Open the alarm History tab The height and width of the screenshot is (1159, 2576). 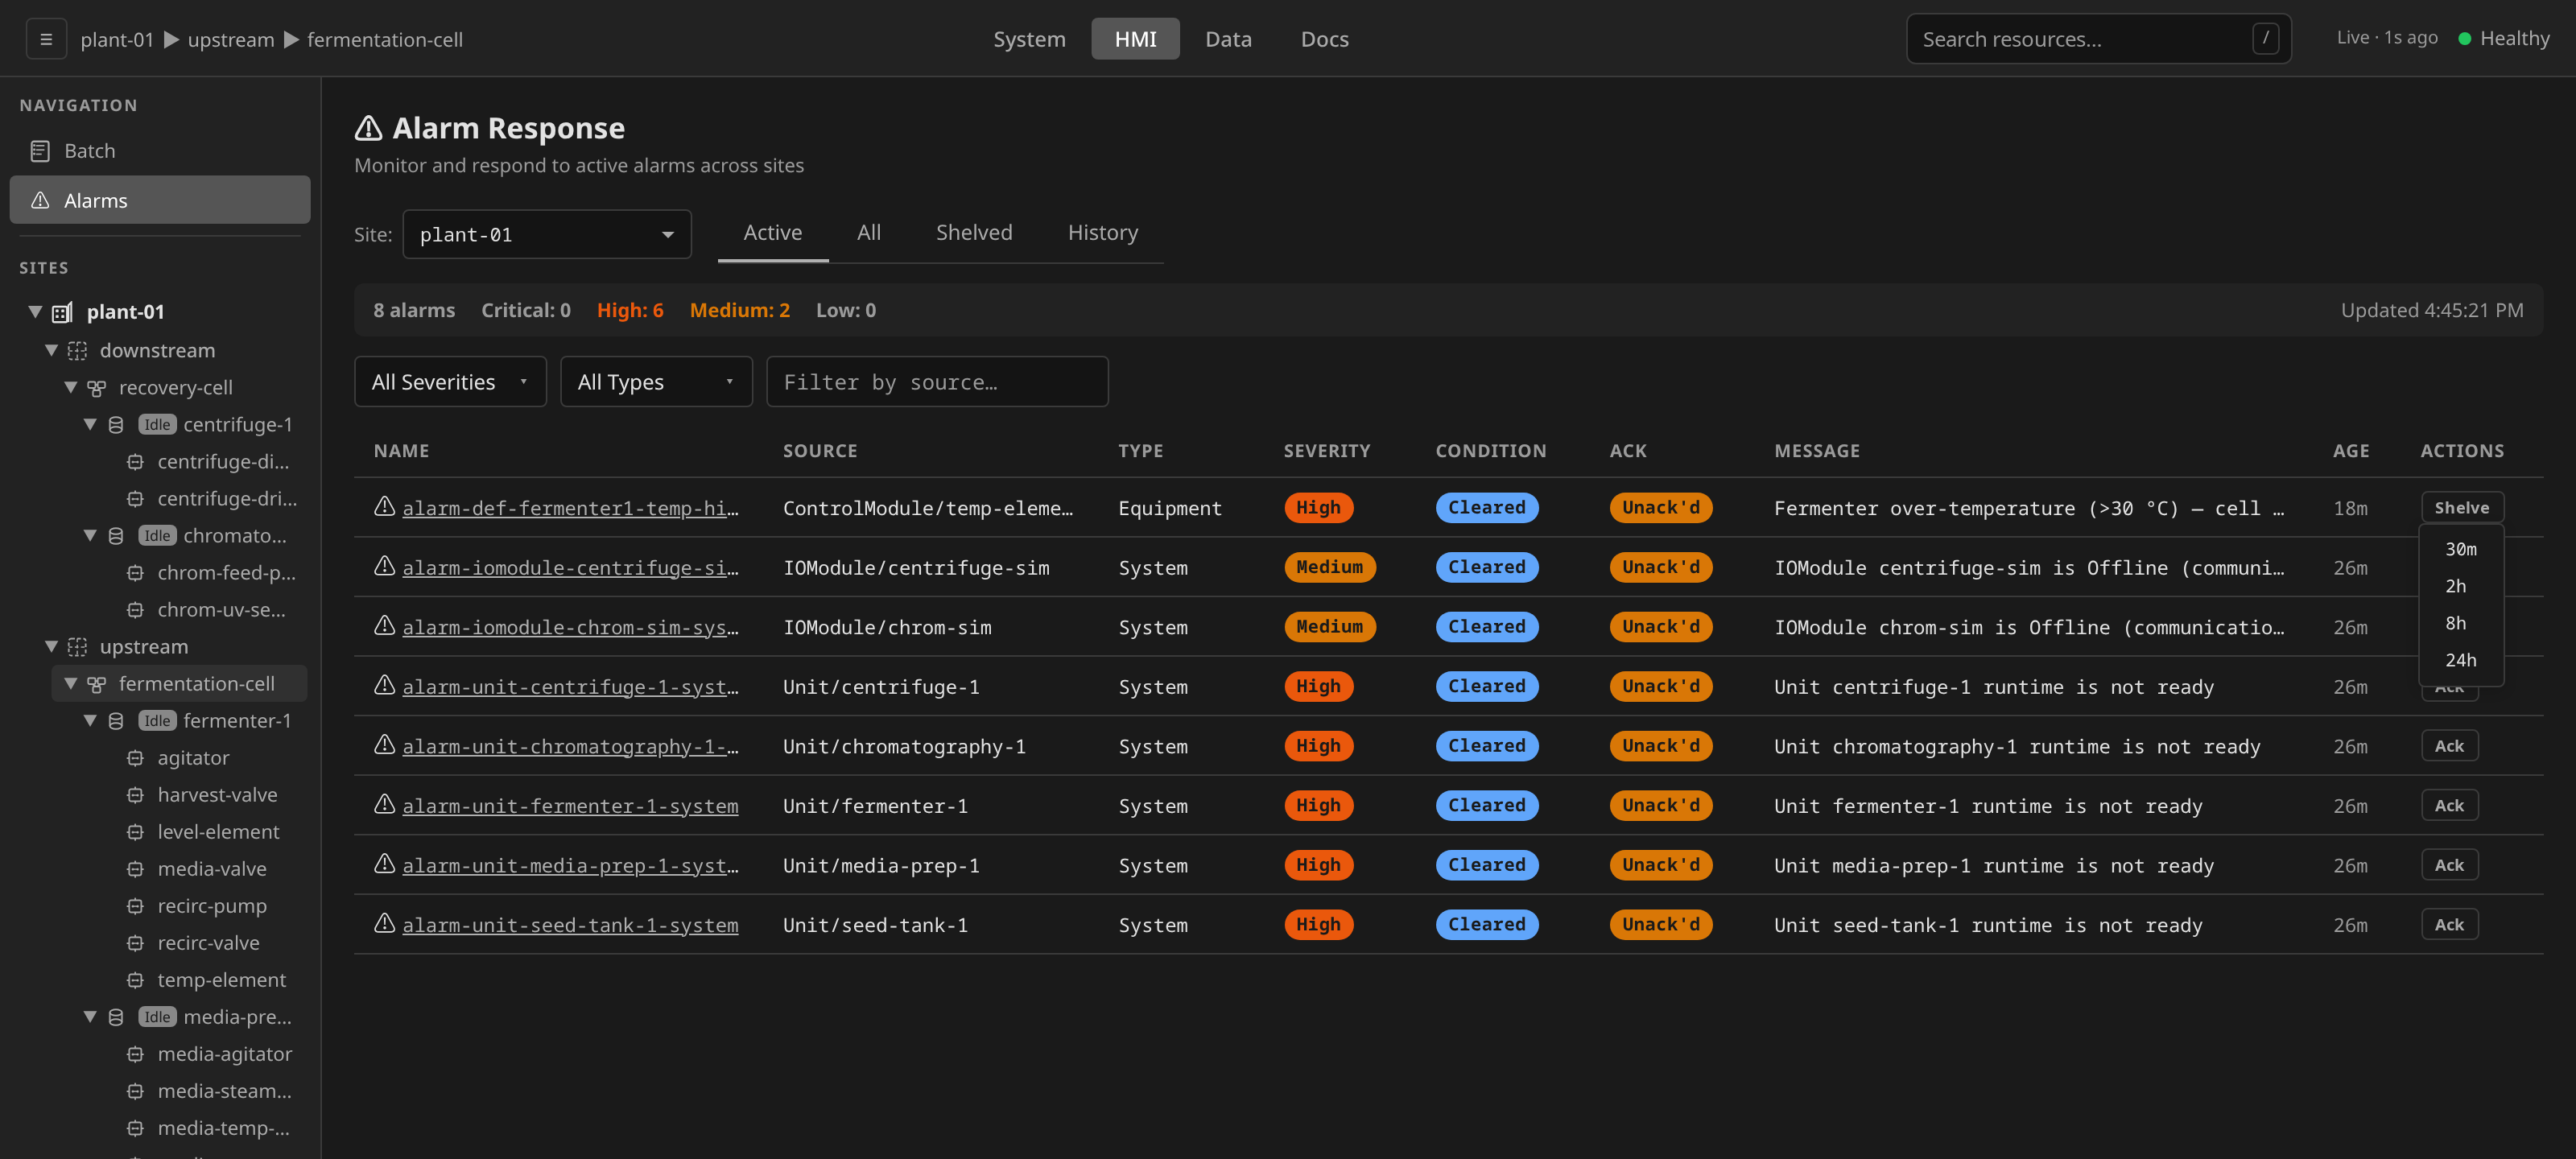[1102, 232]
